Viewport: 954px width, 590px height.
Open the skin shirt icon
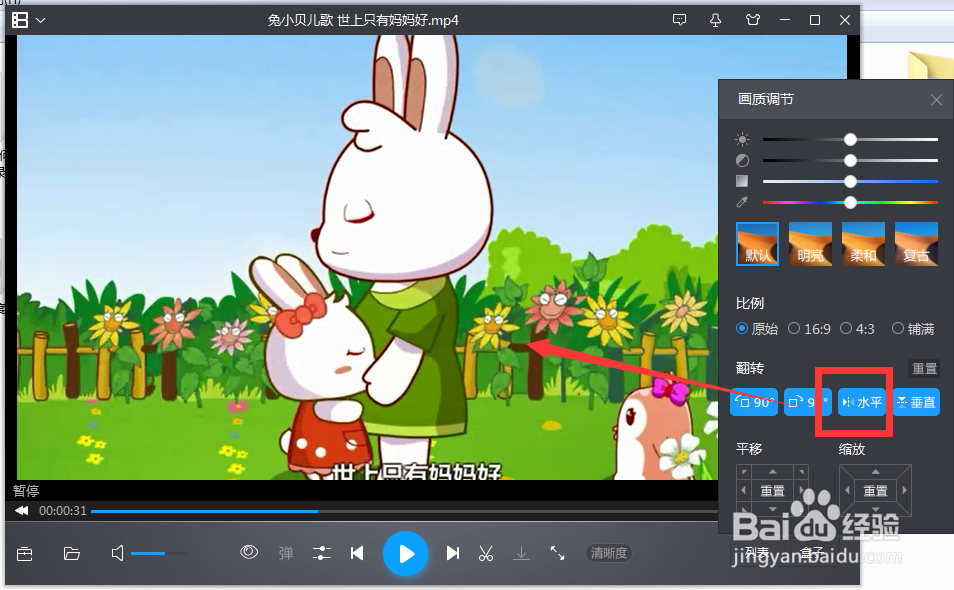753,20
